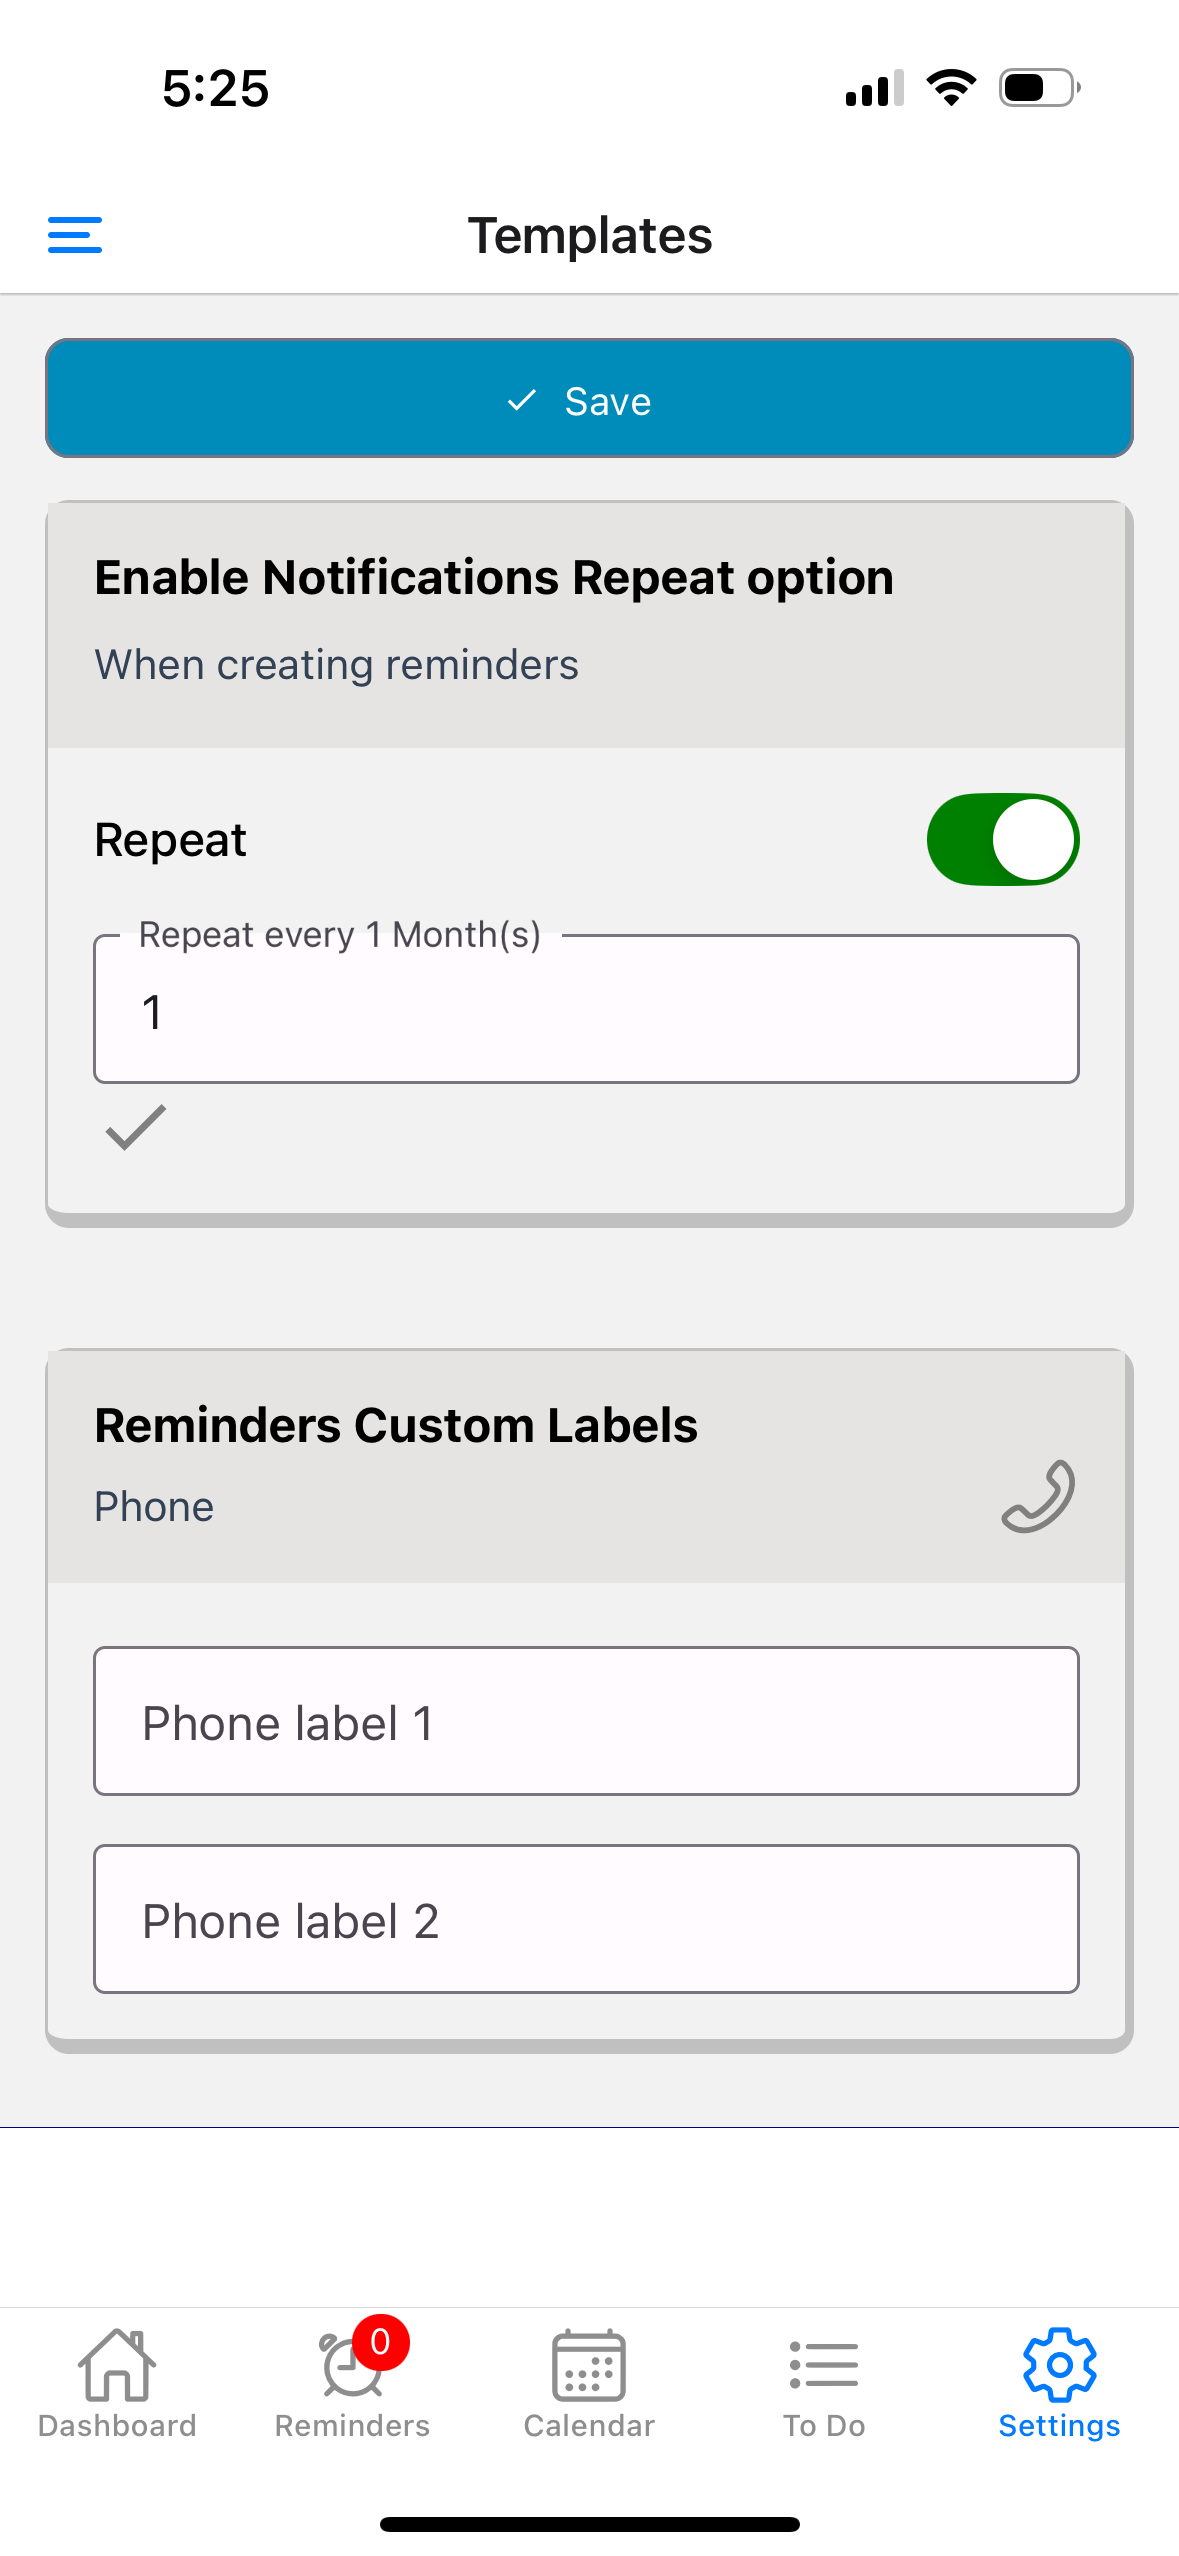This screenshot has width=1179, height=2556.
Task: Switch to the To Do tab label
Action: pos(824,2426)
